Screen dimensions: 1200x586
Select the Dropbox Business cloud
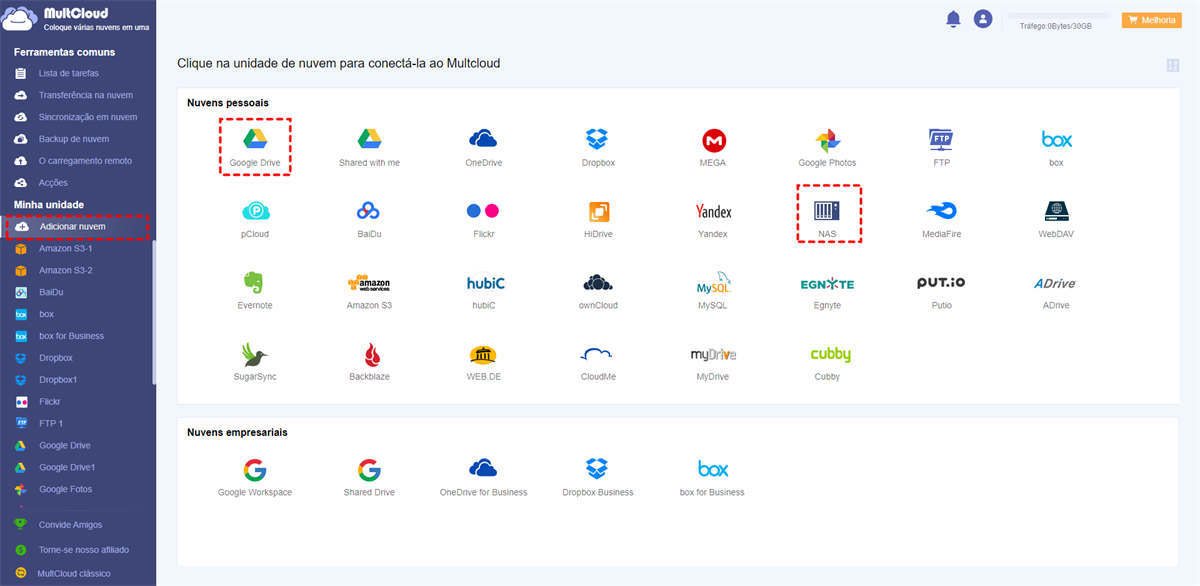598,469
